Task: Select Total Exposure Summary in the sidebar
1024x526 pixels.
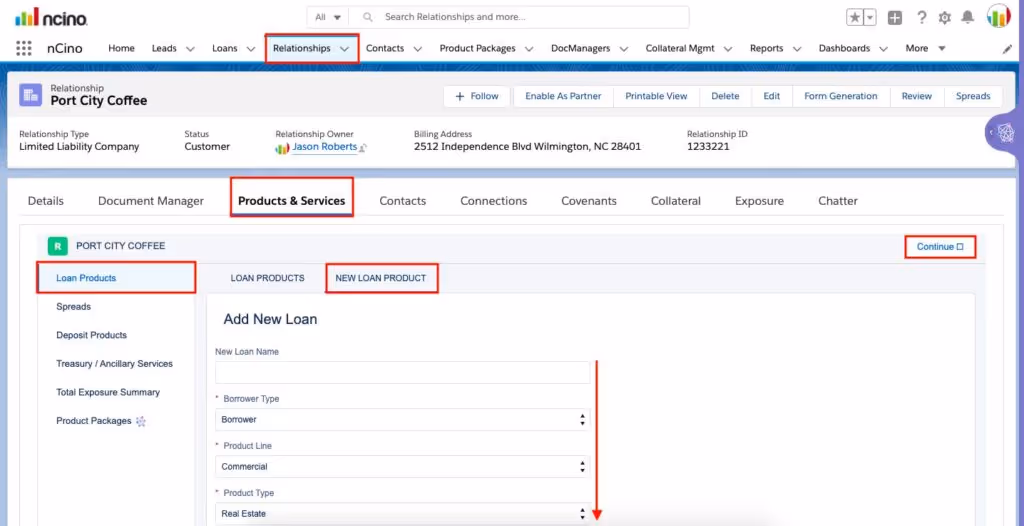Action: point(108,393)
